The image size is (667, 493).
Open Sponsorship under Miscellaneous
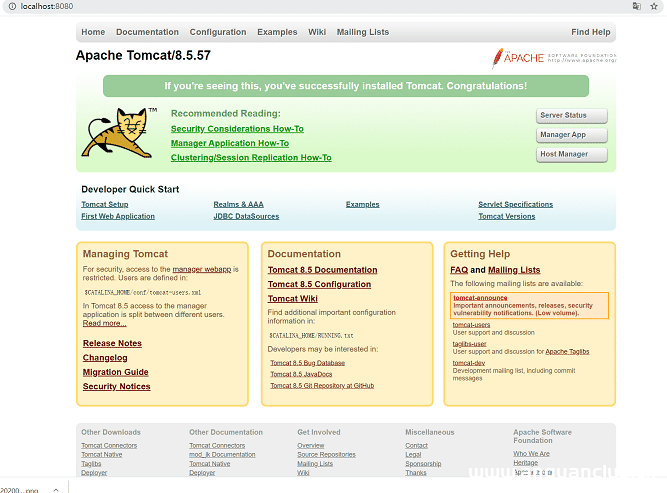pyautogui.click(x=423, y=464)
